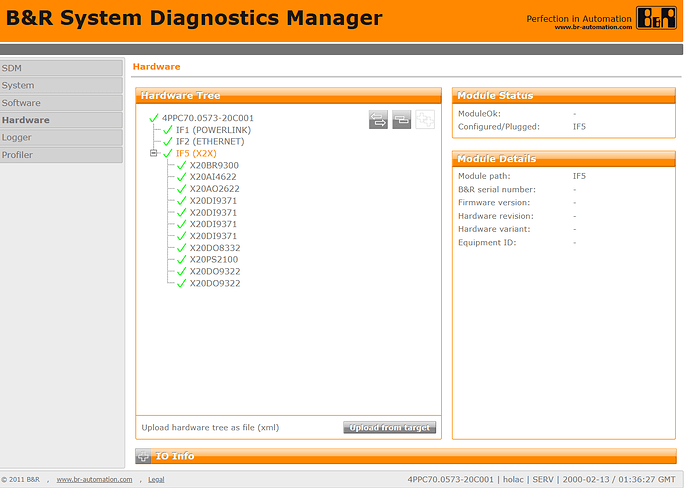Click the B&R System Diagnostics Manager title
This screenshot has width=690, height=488.
click(194, 18)
